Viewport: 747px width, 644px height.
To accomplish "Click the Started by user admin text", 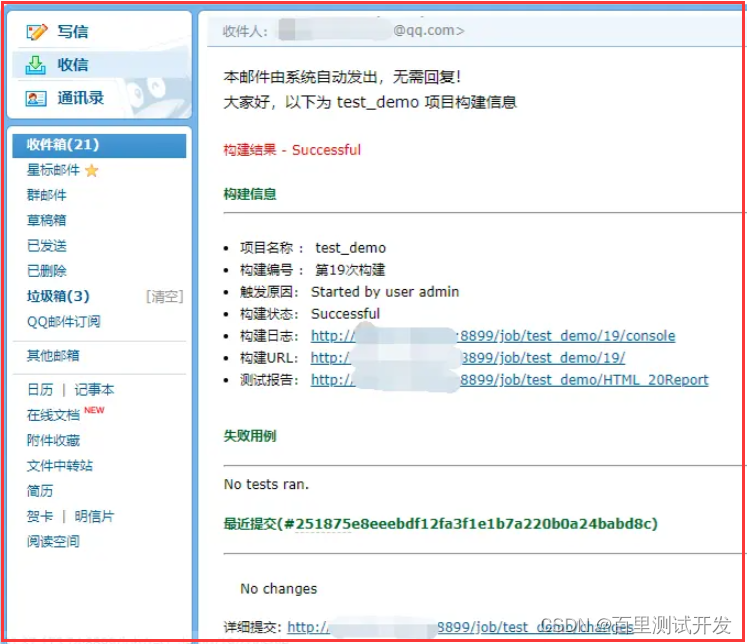I will coord(385,292).
